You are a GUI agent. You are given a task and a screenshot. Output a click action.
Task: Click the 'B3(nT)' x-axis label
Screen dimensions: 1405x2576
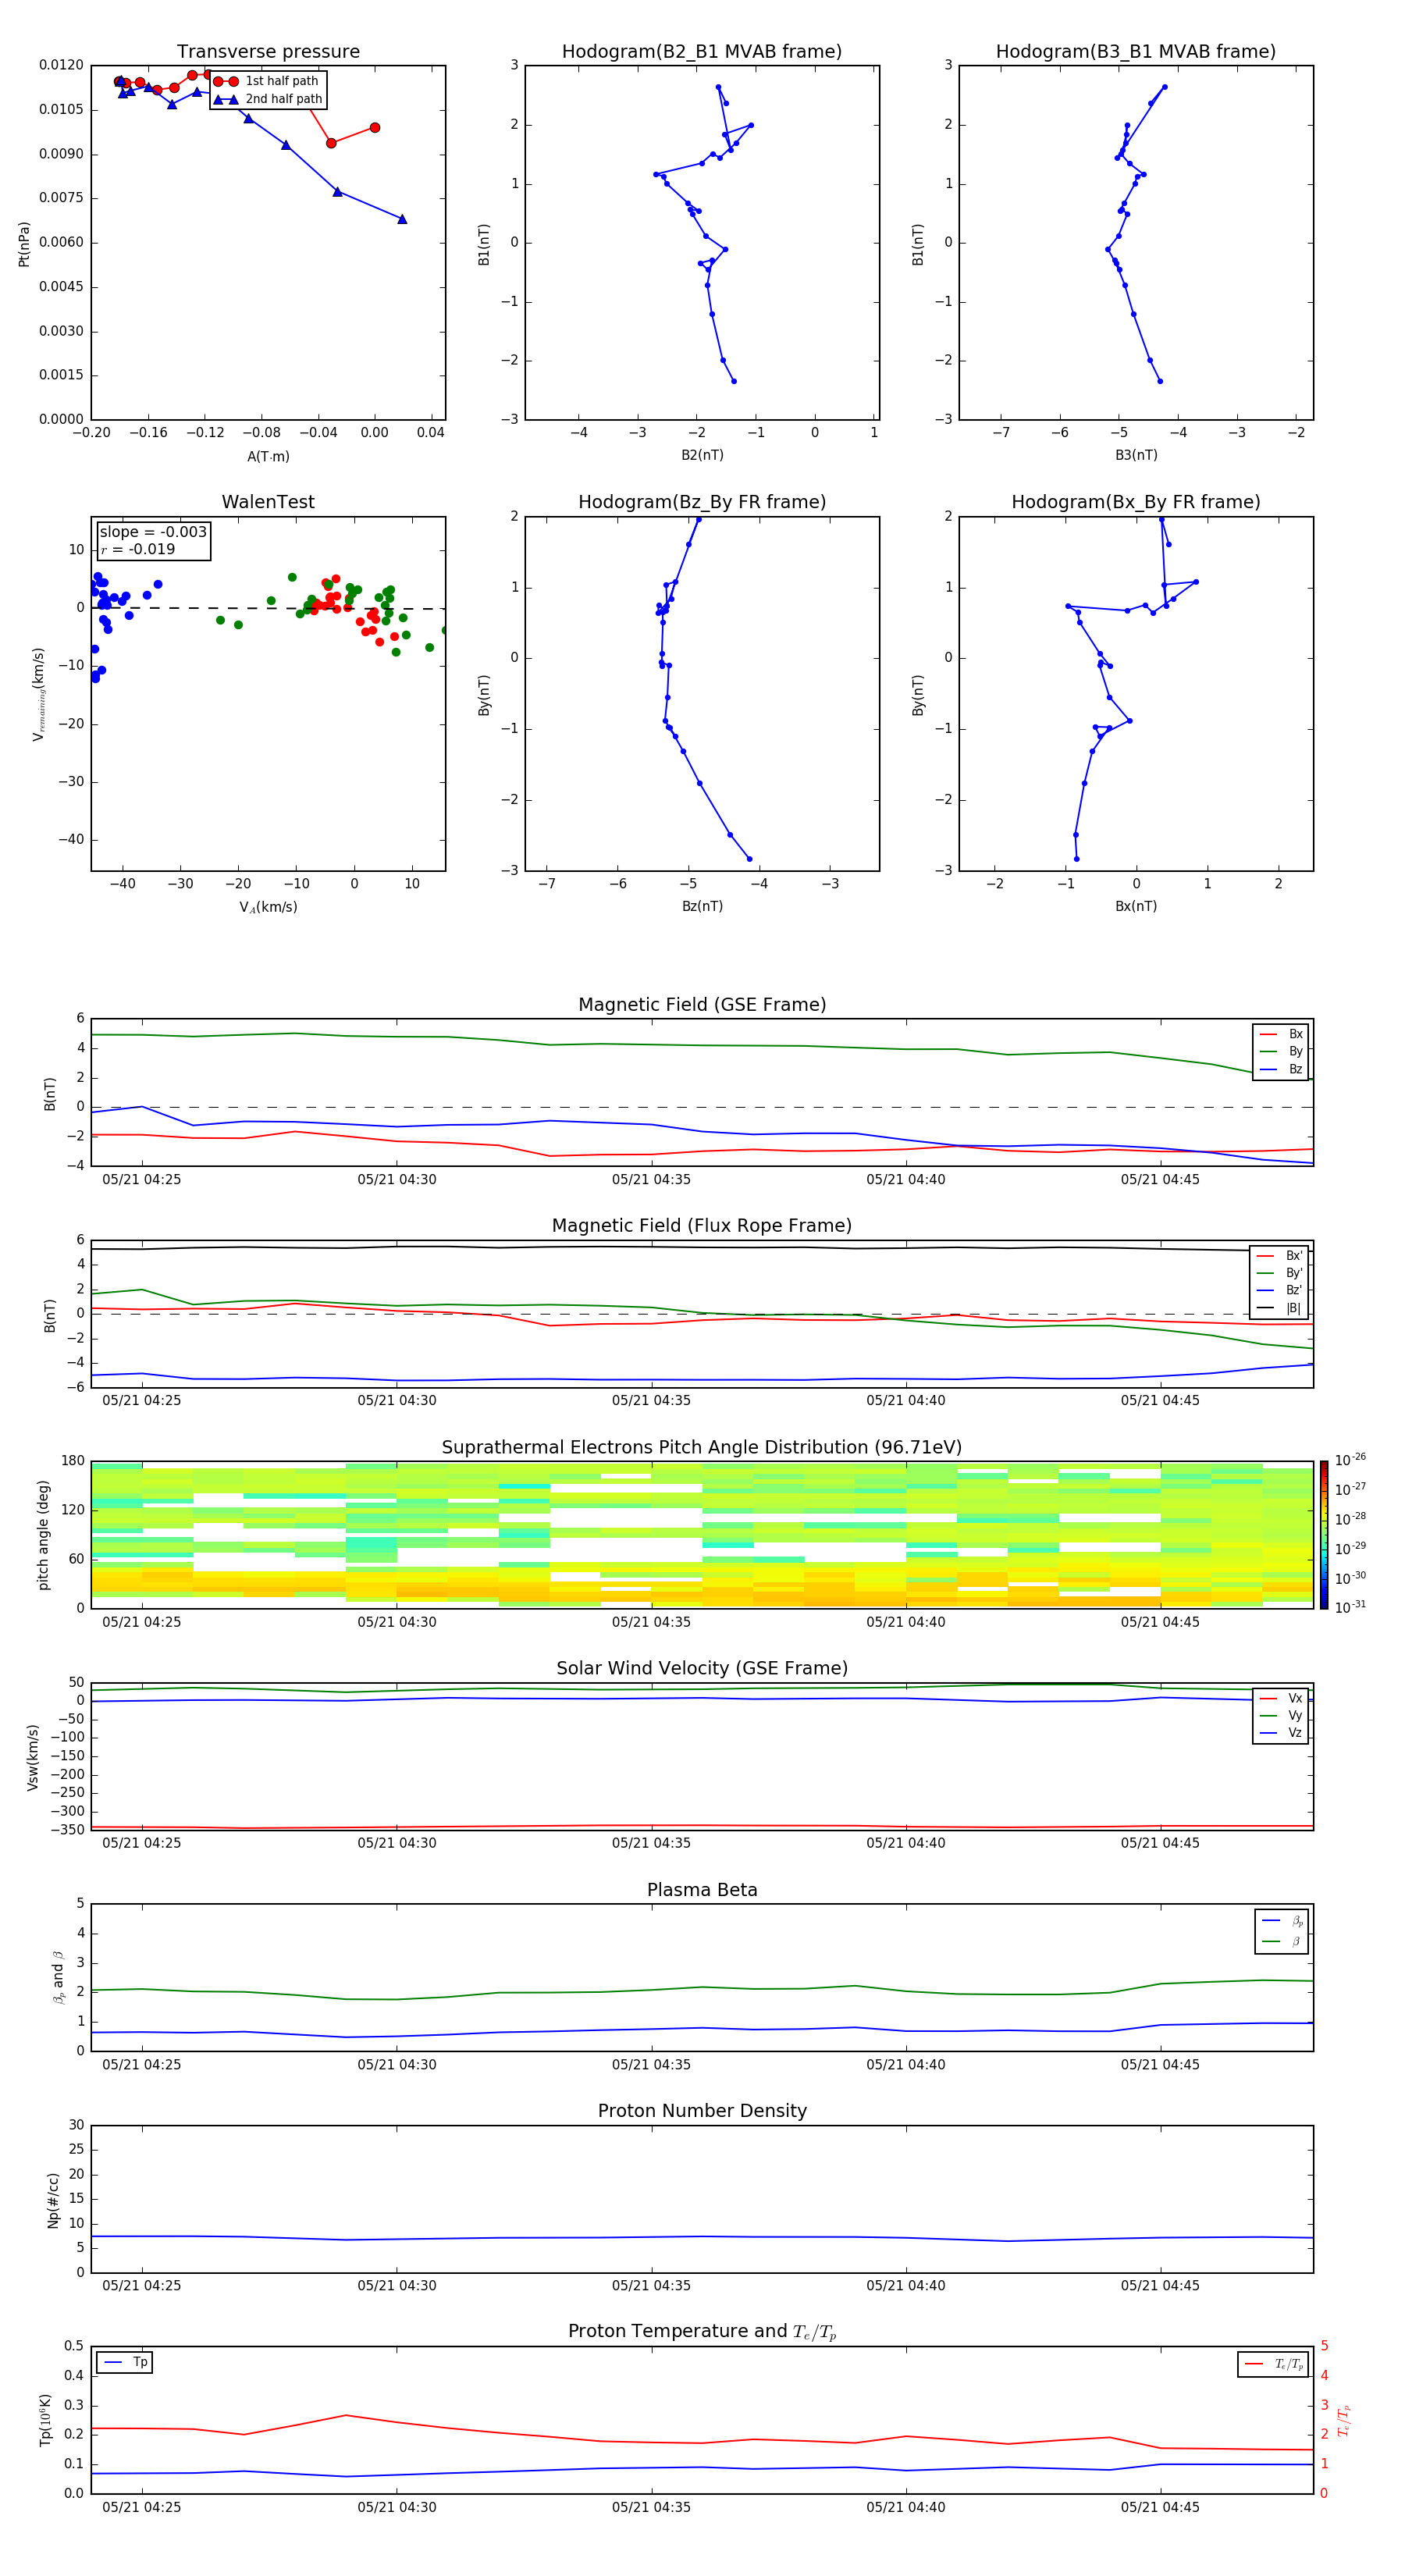pyautogui.click(x=1136, y=455)
